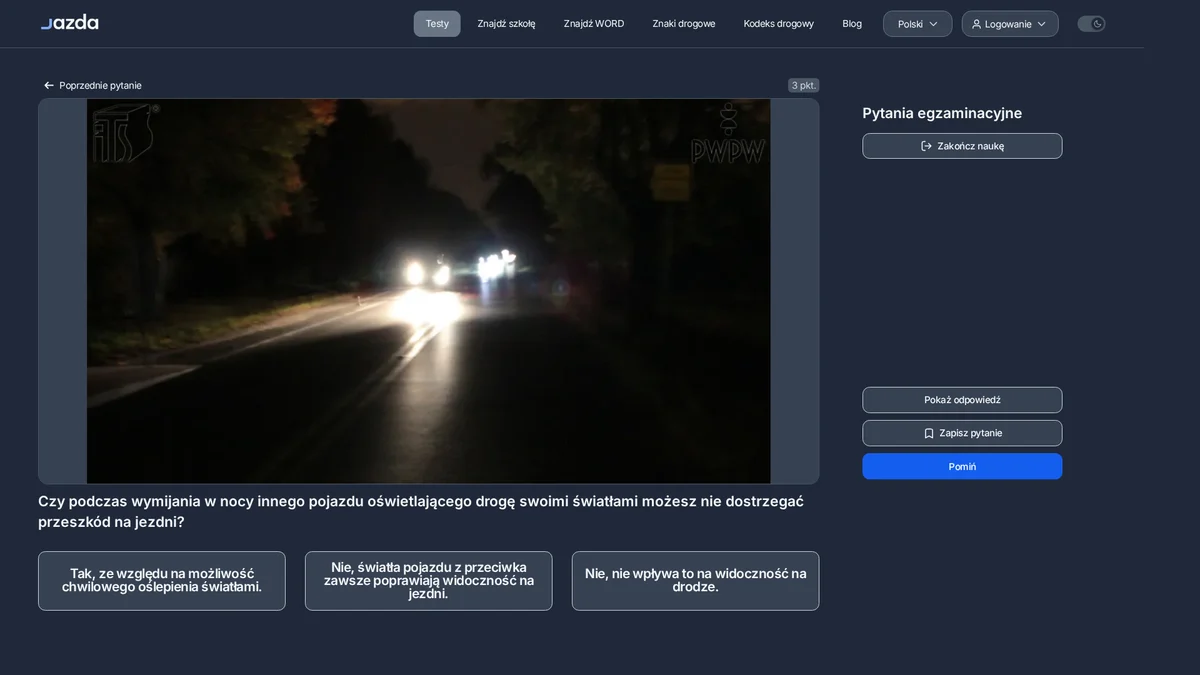Open the Testy menu item
This screenshot has width=1200, height=675.
(437, 24)
